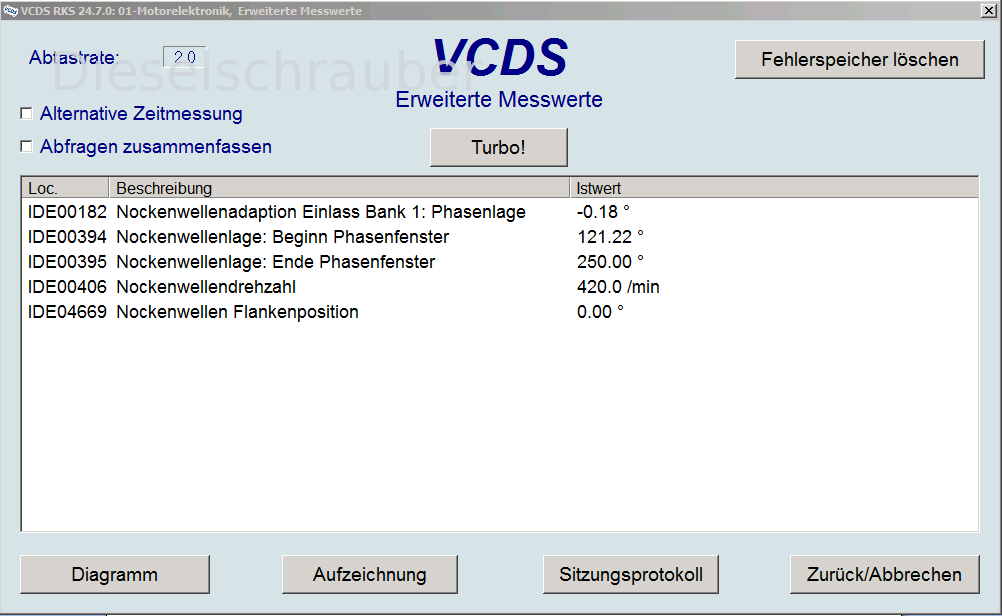Click the Abtastrate value field
This screenshot has width=1002, height=616.
point(185,57)
